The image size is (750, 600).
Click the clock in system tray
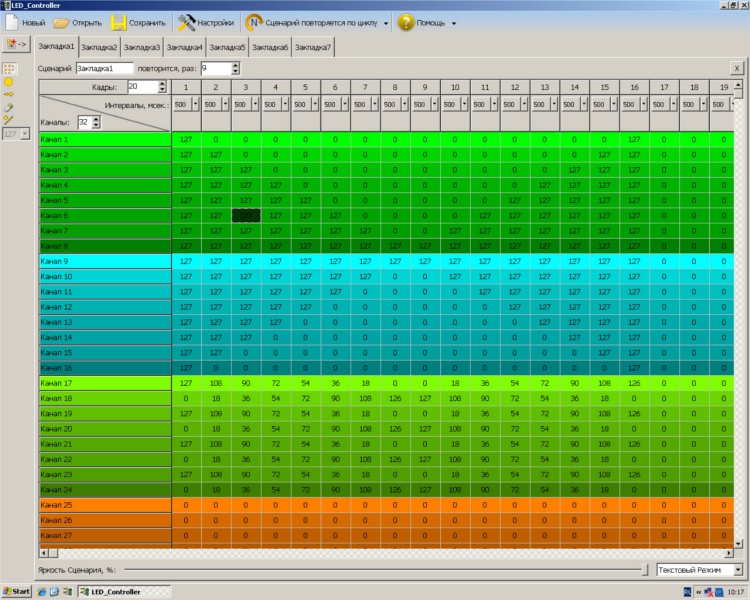coord(736,592)
